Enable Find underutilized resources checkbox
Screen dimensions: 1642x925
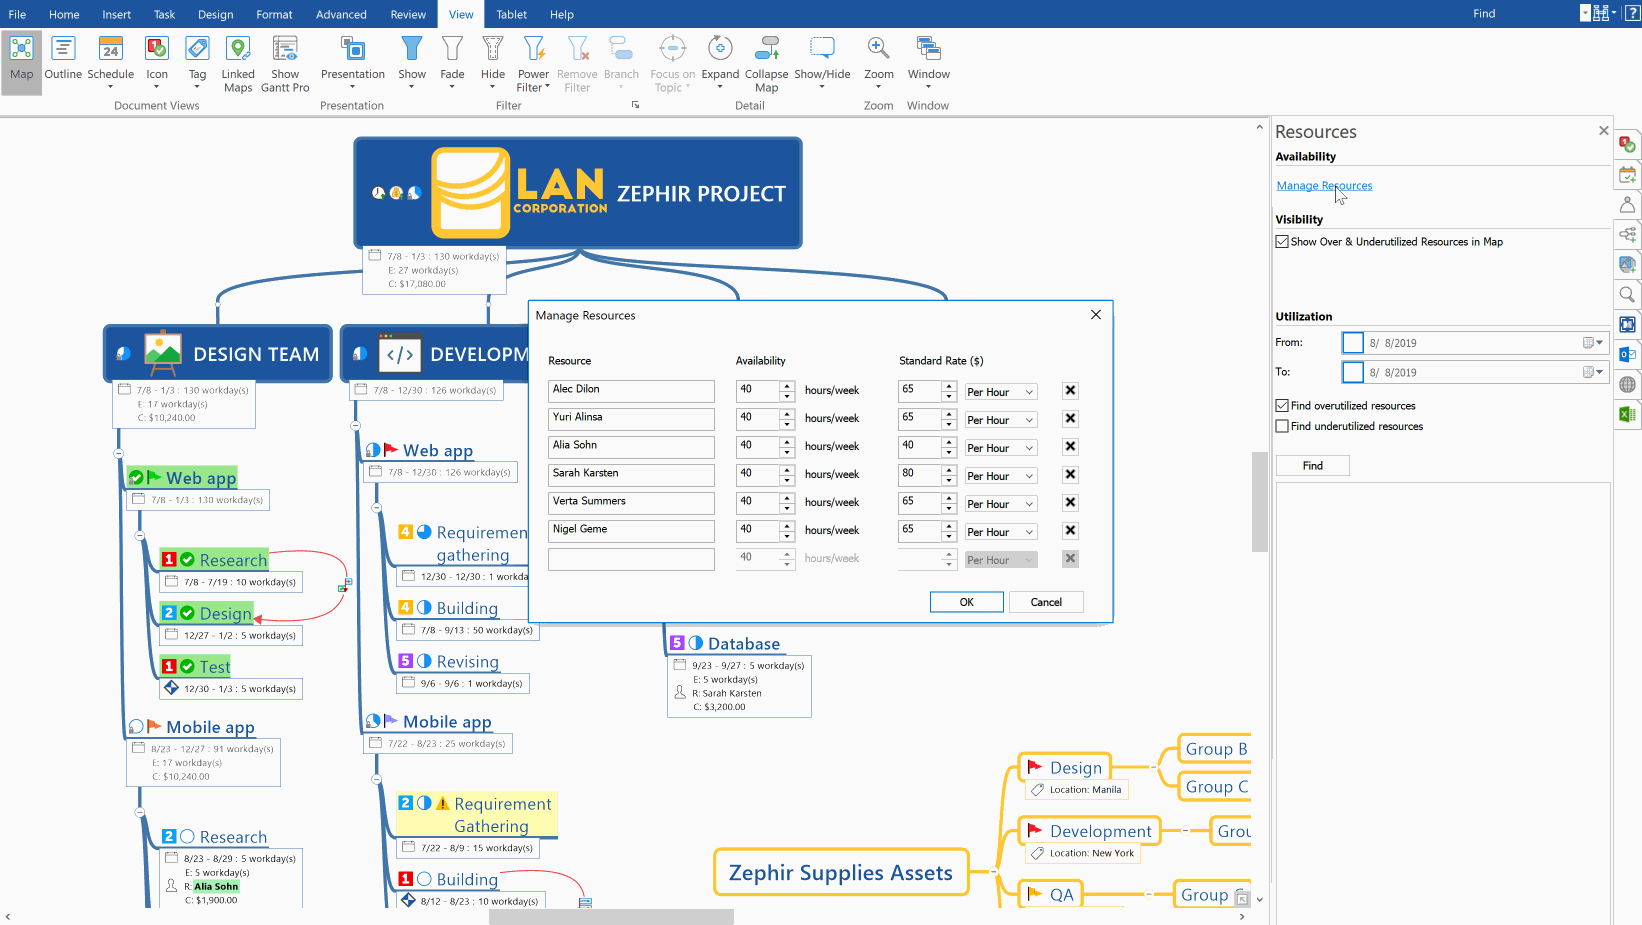[1282, 426]
